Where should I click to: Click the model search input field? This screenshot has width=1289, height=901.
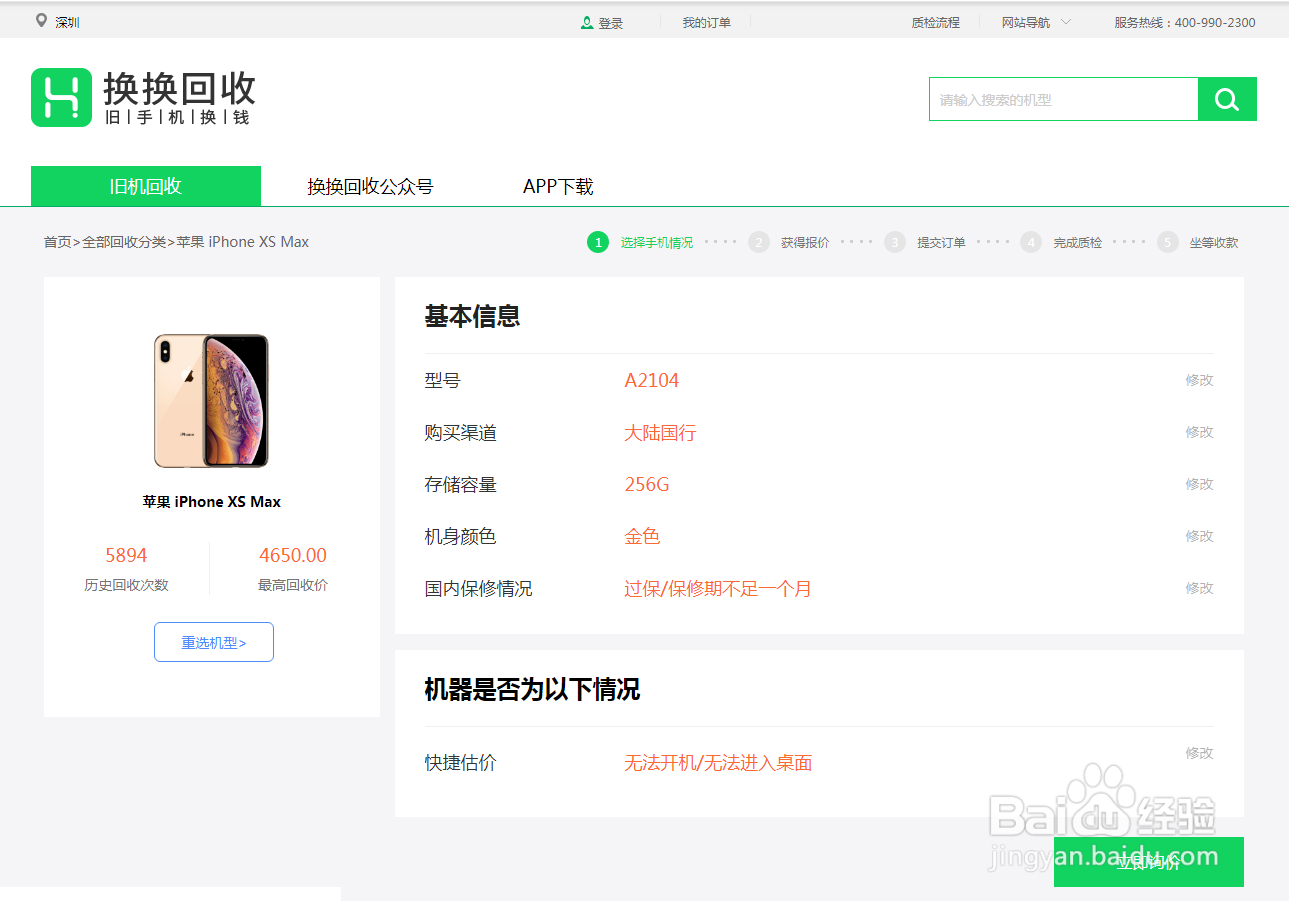point(1064,99)
